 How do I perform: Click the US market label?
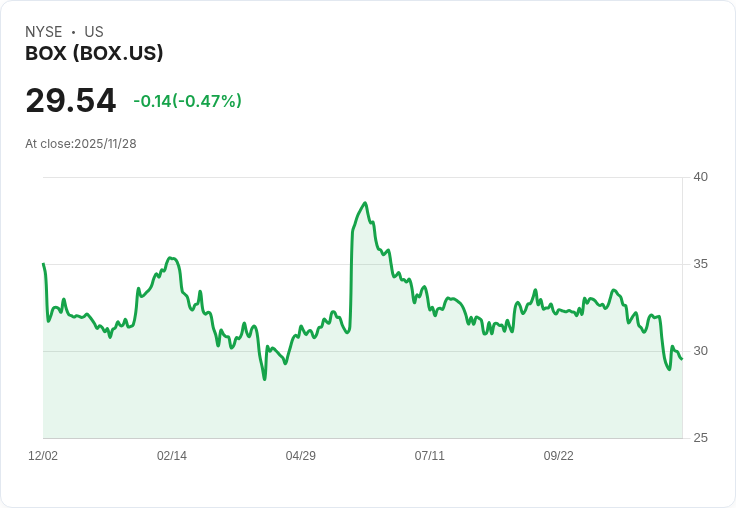pyautogui.click(x=94, y=32)
